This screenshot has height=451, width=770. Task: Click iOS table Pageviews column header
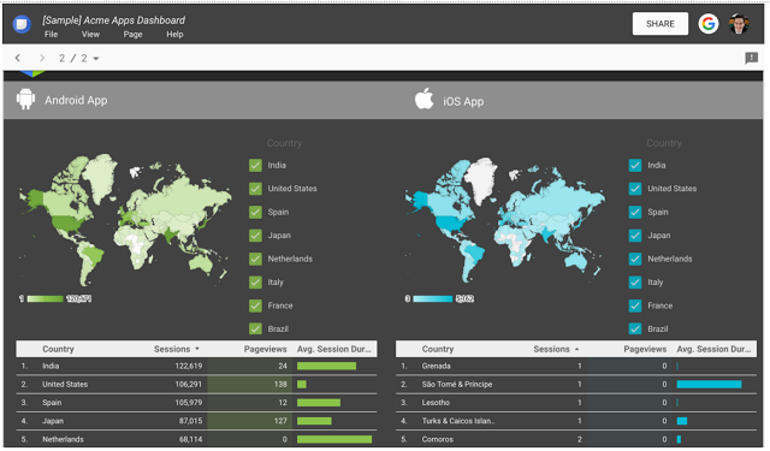click(x=645, y=349)
